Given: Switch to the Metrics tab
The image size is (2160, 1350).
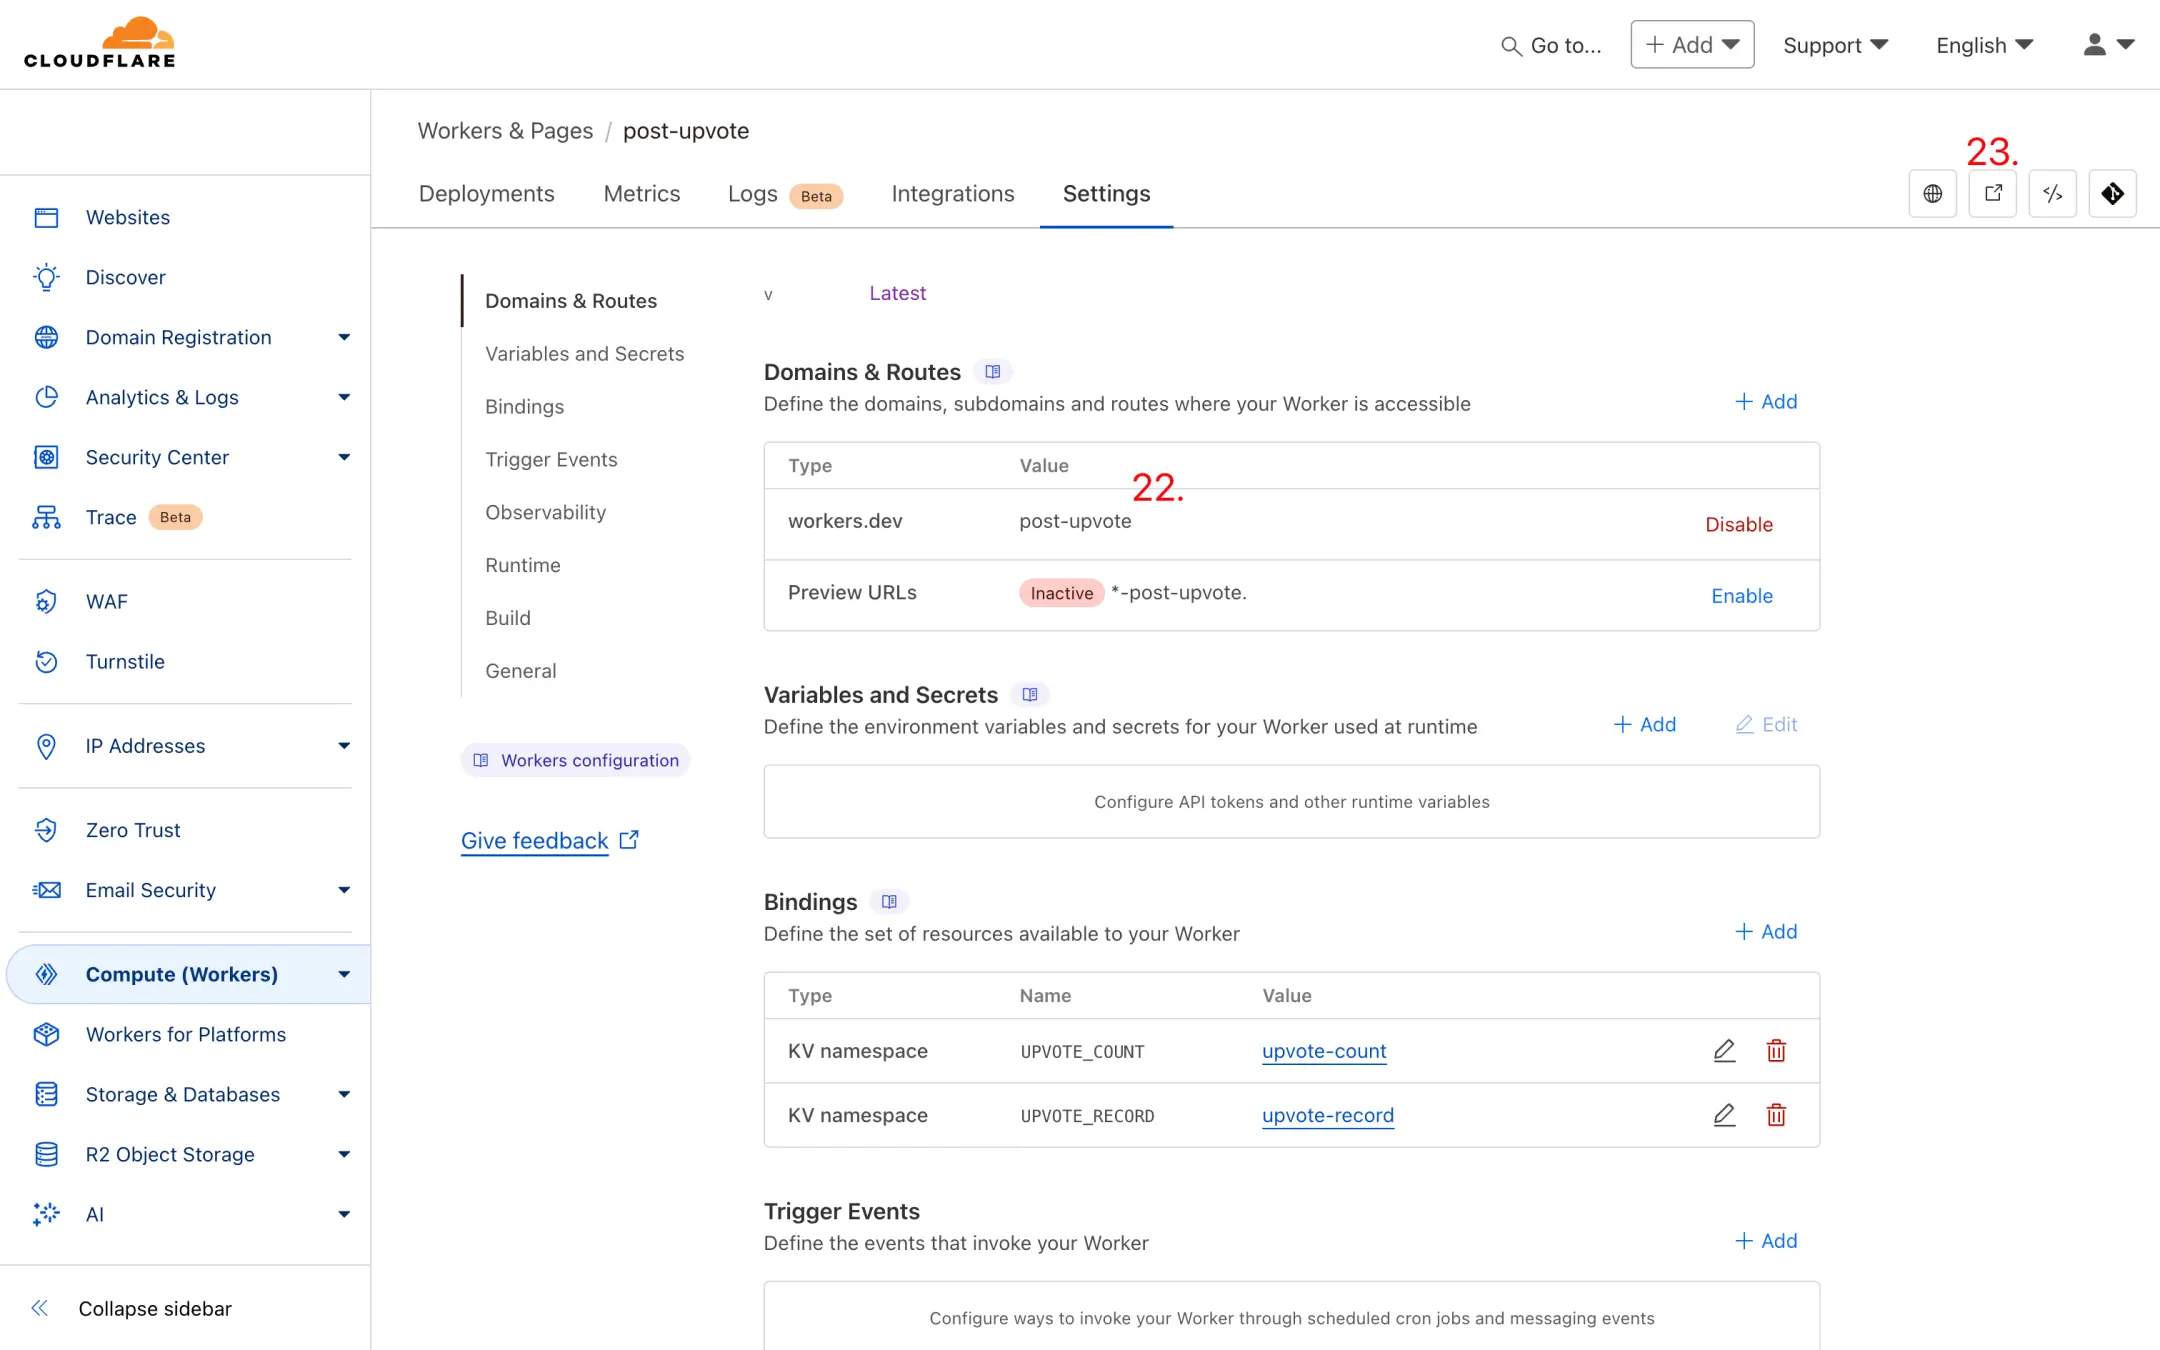Looking at the screenshot, I should pyautogui.click(x=642, y=193).
